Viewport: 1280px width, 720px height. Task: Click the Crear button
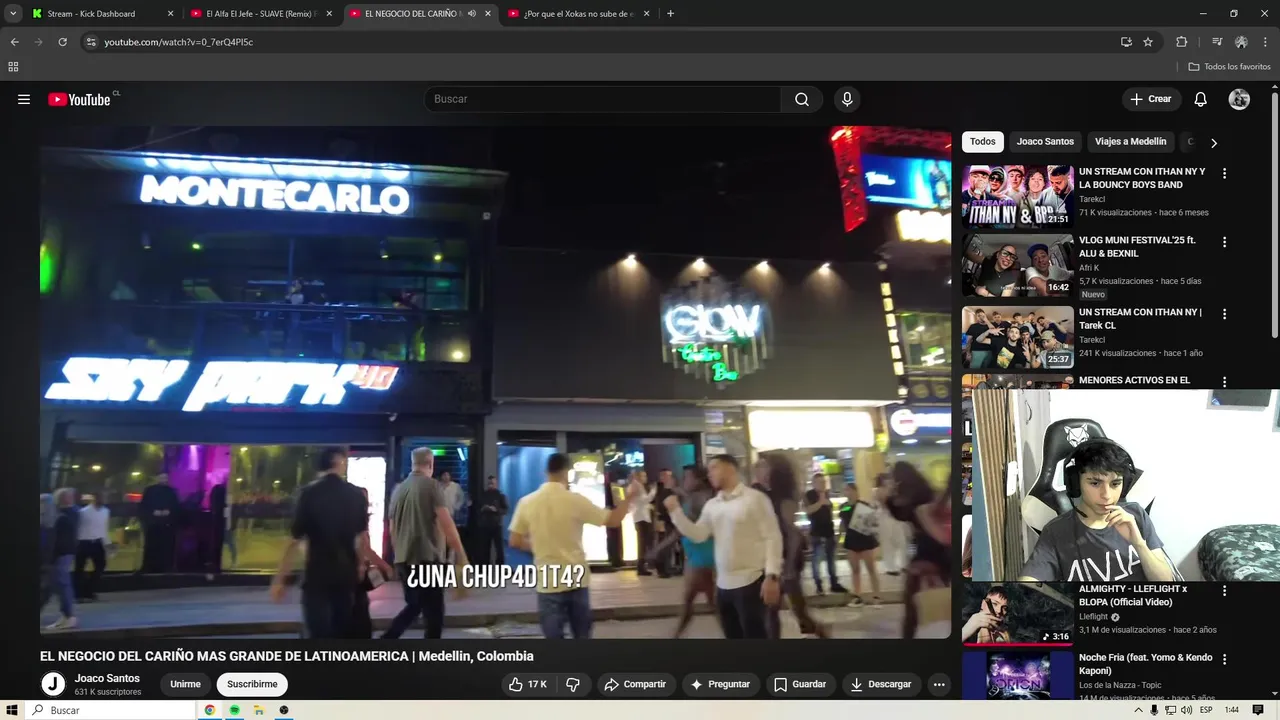click(x=1150, y=99)
